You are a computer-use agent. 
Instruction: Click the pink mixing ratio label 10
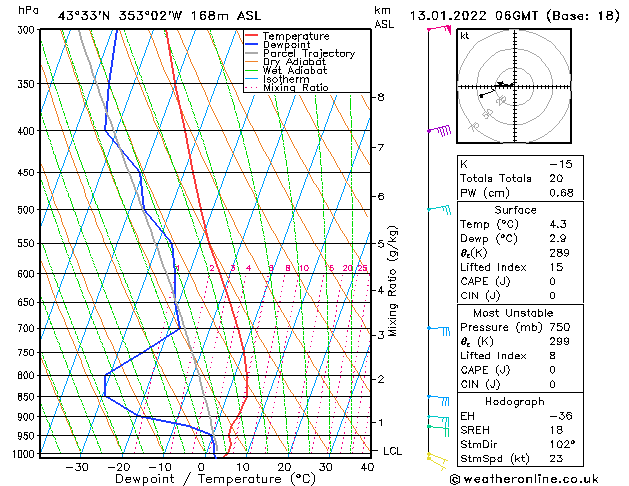(304, 268)
